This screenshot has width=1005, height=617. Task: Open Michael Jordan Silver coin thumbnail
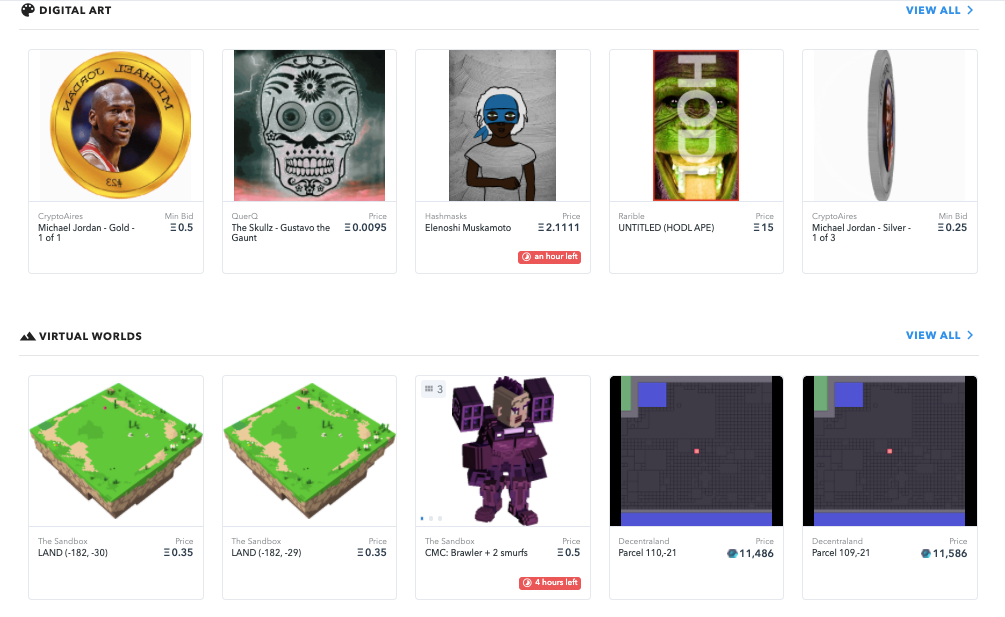tap(890, 126)
